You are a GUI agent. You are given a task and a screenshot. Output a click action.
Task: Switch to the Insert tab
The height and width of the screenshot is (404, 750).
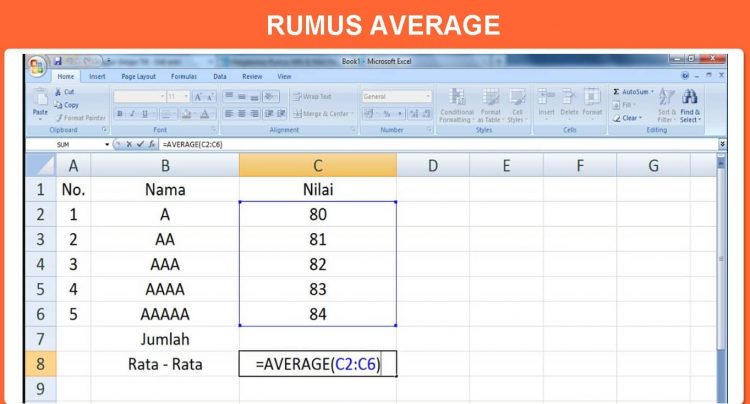(97, 76)
